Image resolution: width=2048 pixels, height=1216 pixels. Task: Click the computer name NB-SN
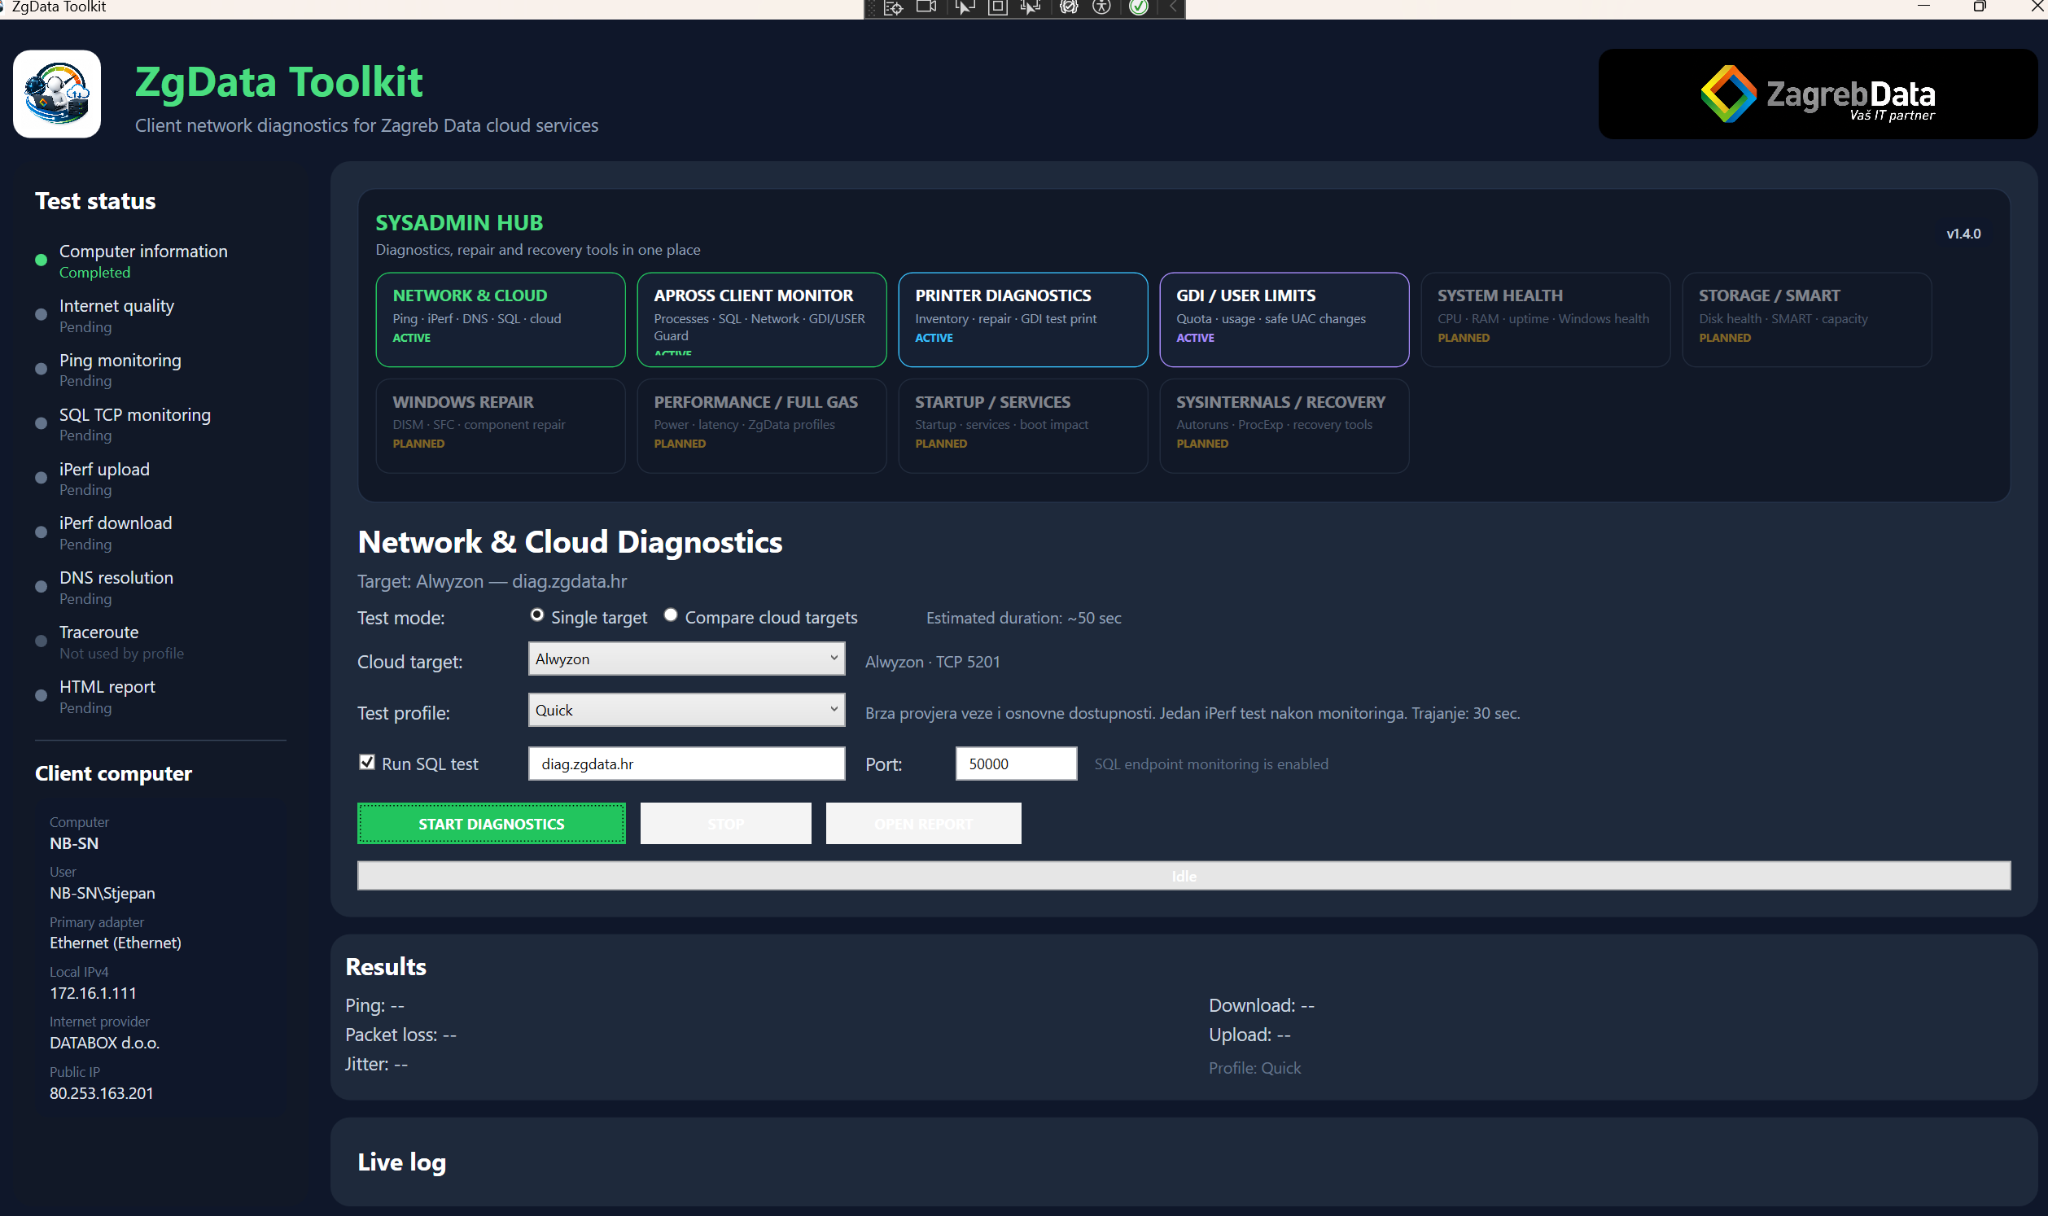(x=74, y=843)
